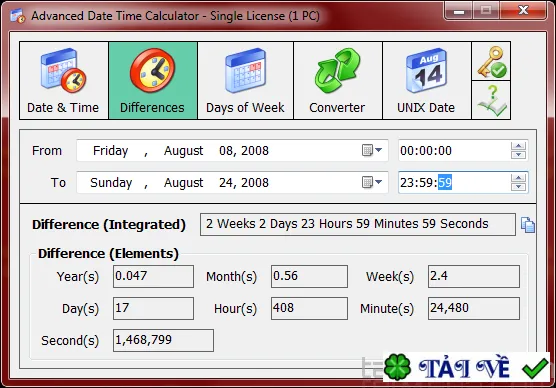The height and width of the screenshot is (388, 556).
Task: Click the Week(s) value 2.4
Action: pos(474,276)
